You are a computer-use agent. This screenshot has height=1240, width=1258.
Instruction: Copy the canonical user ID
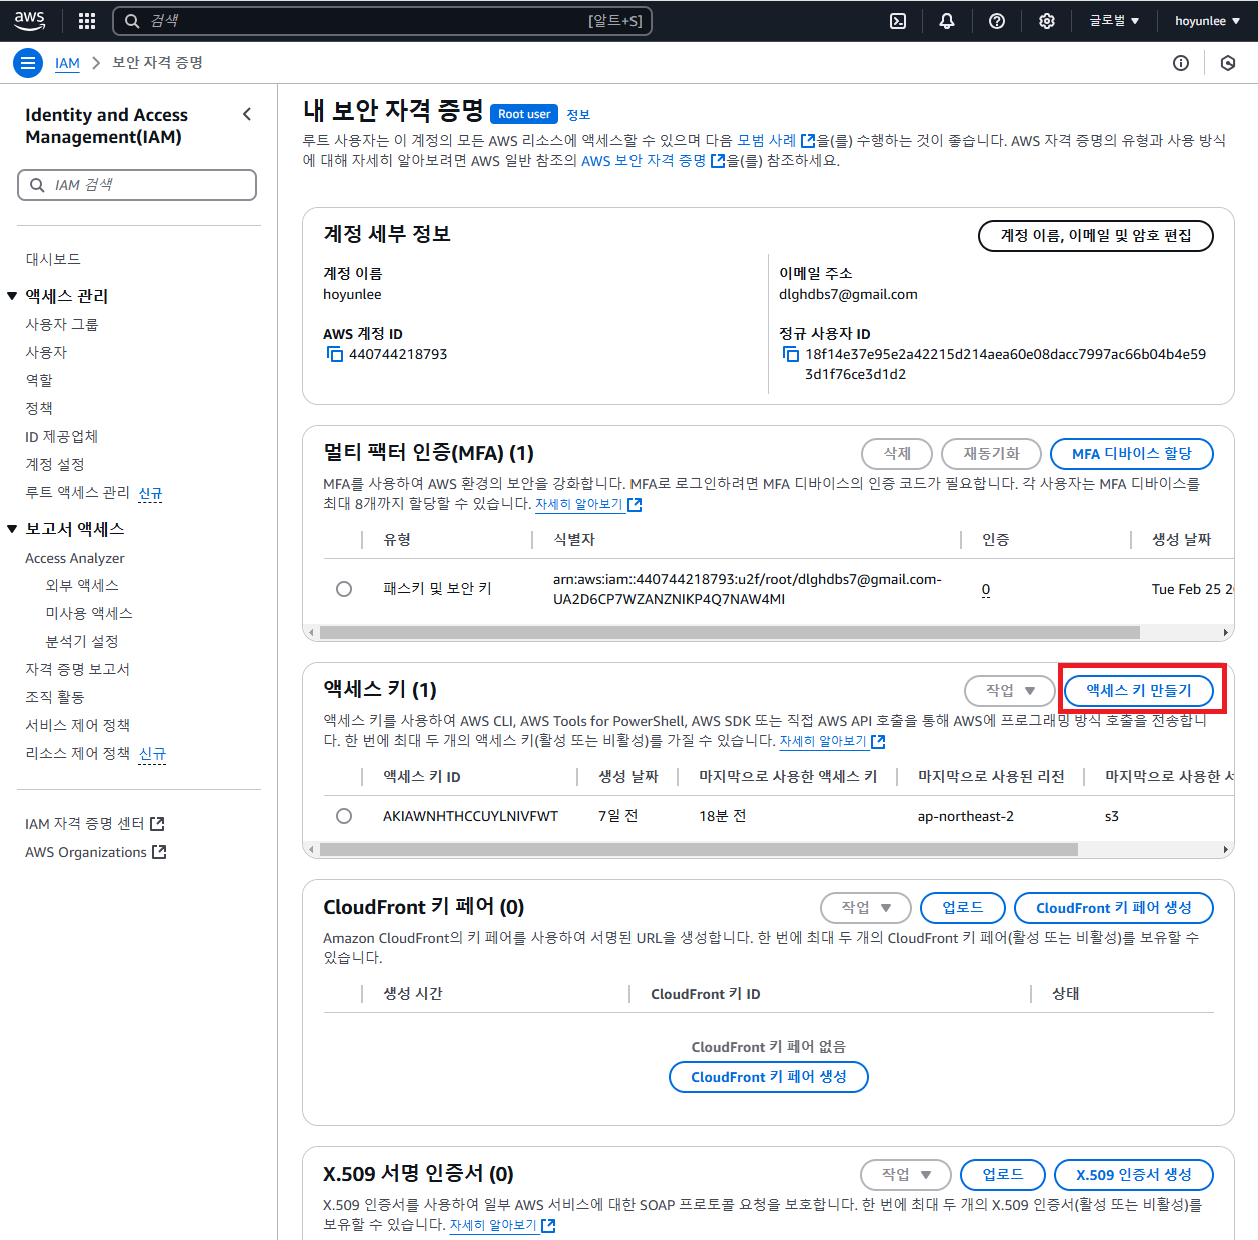click(791, 354)
